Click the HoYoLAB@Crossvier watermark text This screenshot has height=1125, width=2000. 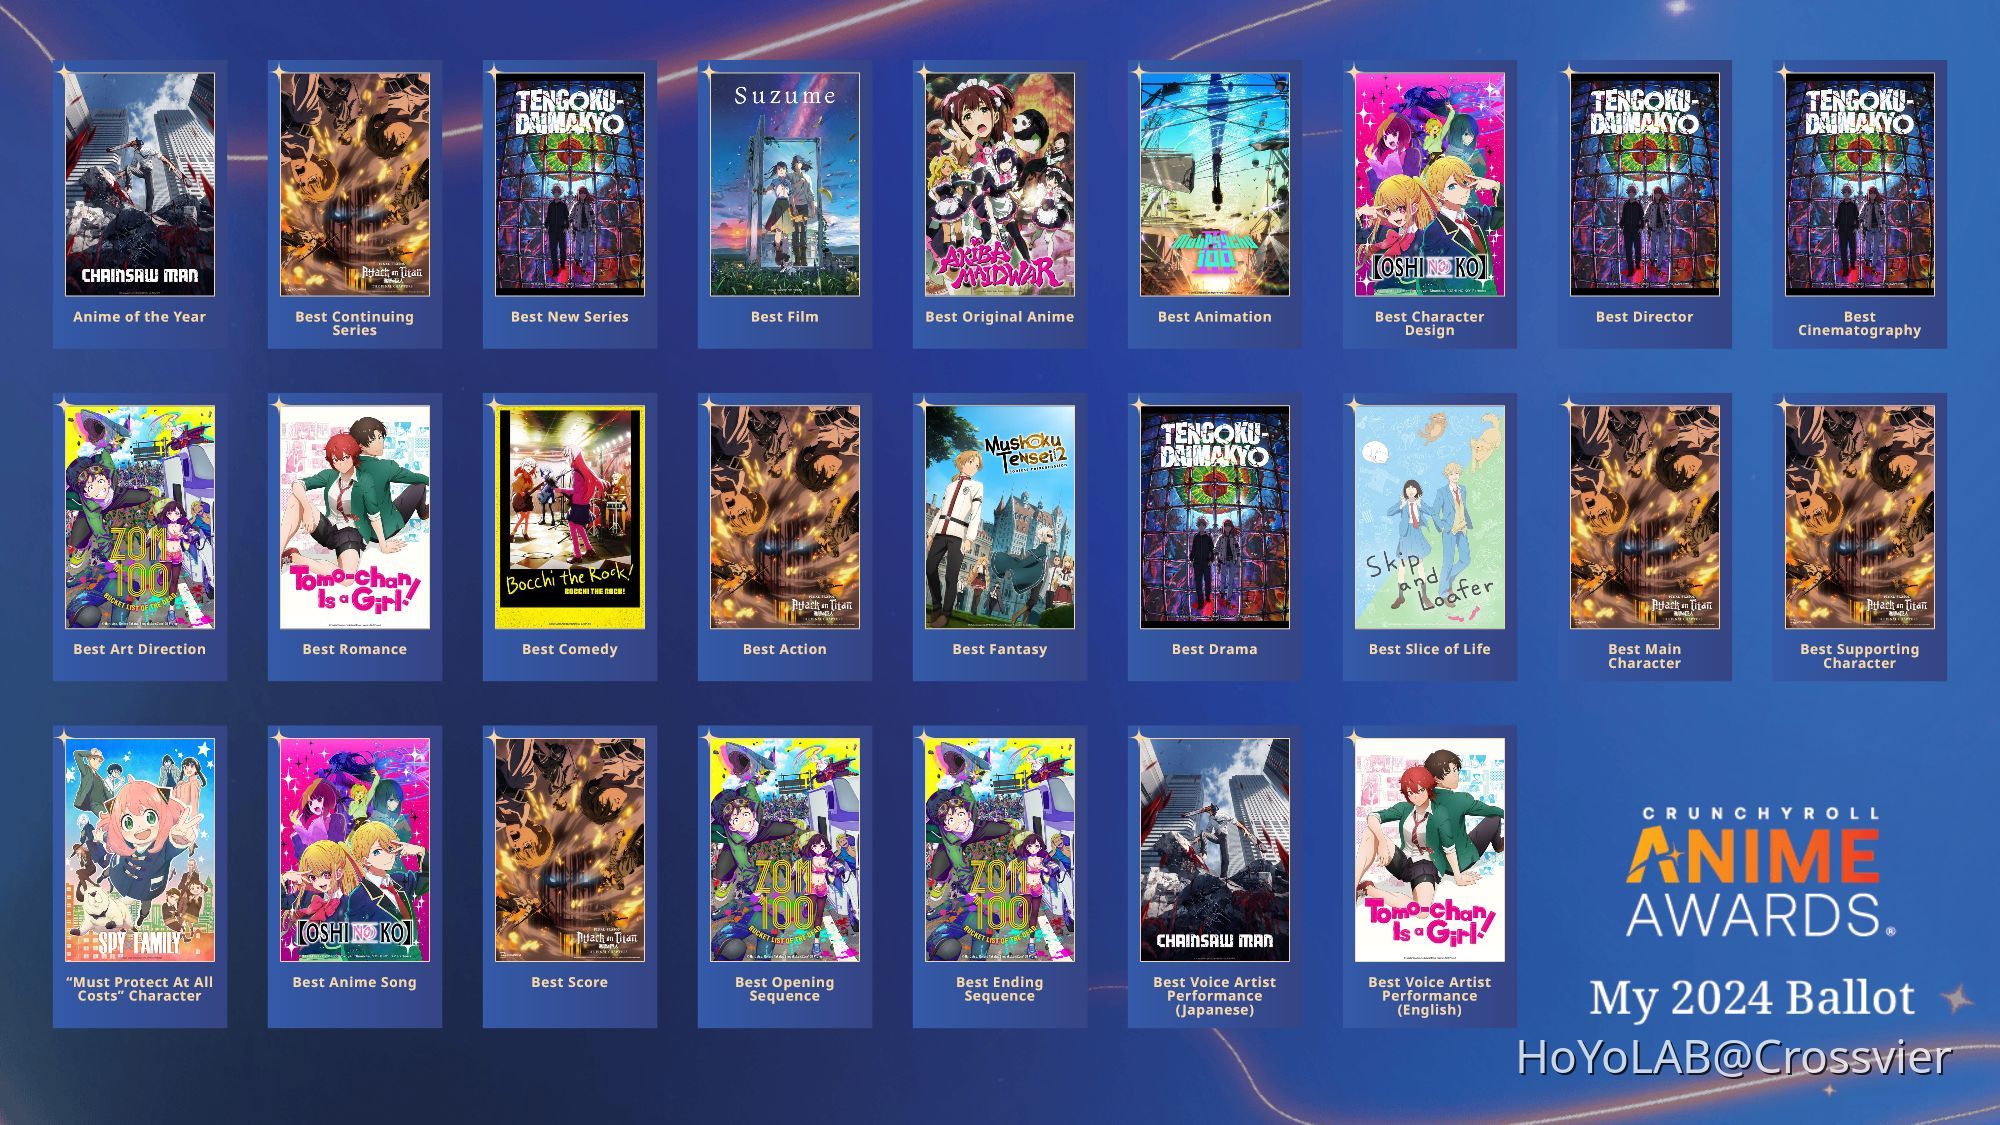pos(1733,1057)
